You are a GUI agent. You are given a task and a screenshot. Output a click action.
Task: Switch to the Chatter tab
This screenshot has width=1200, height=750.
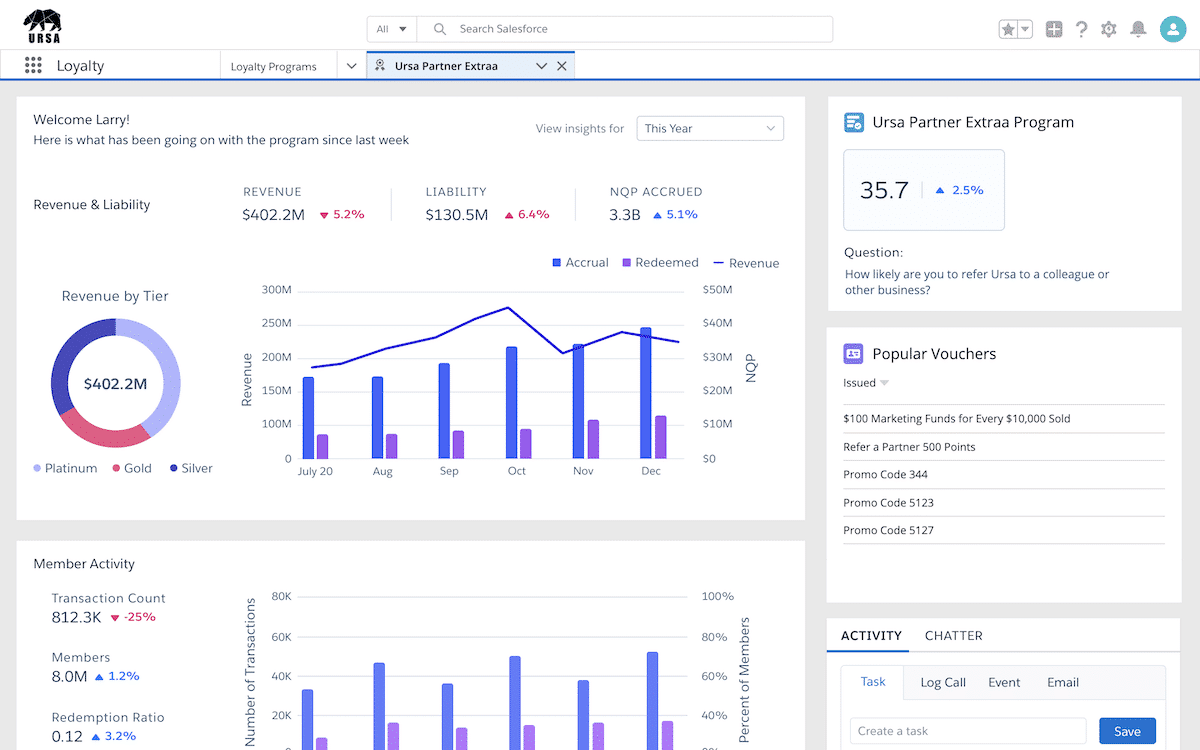pos(953,635)
